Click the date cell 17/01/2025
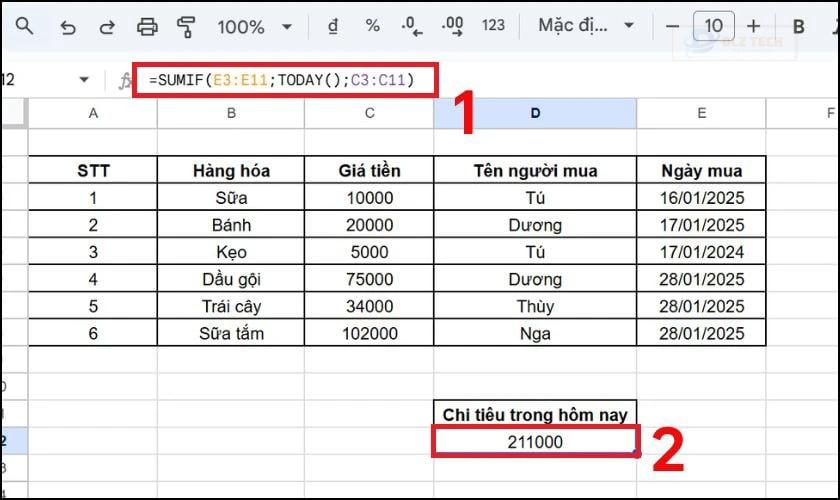Screen dimensions: 840x500 701,225
